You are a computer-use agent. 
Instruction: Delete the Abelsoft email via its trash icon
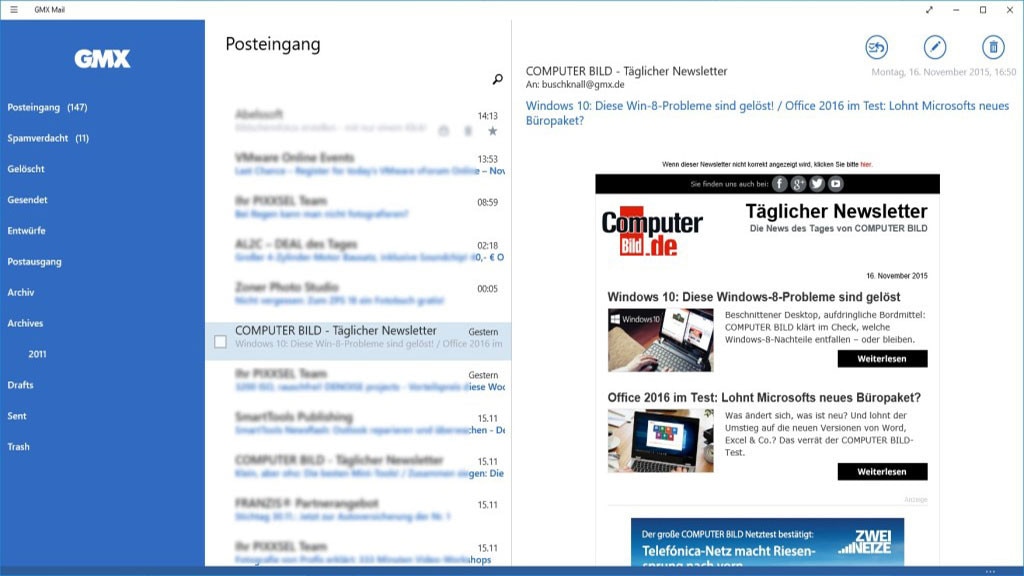point(467,129)
